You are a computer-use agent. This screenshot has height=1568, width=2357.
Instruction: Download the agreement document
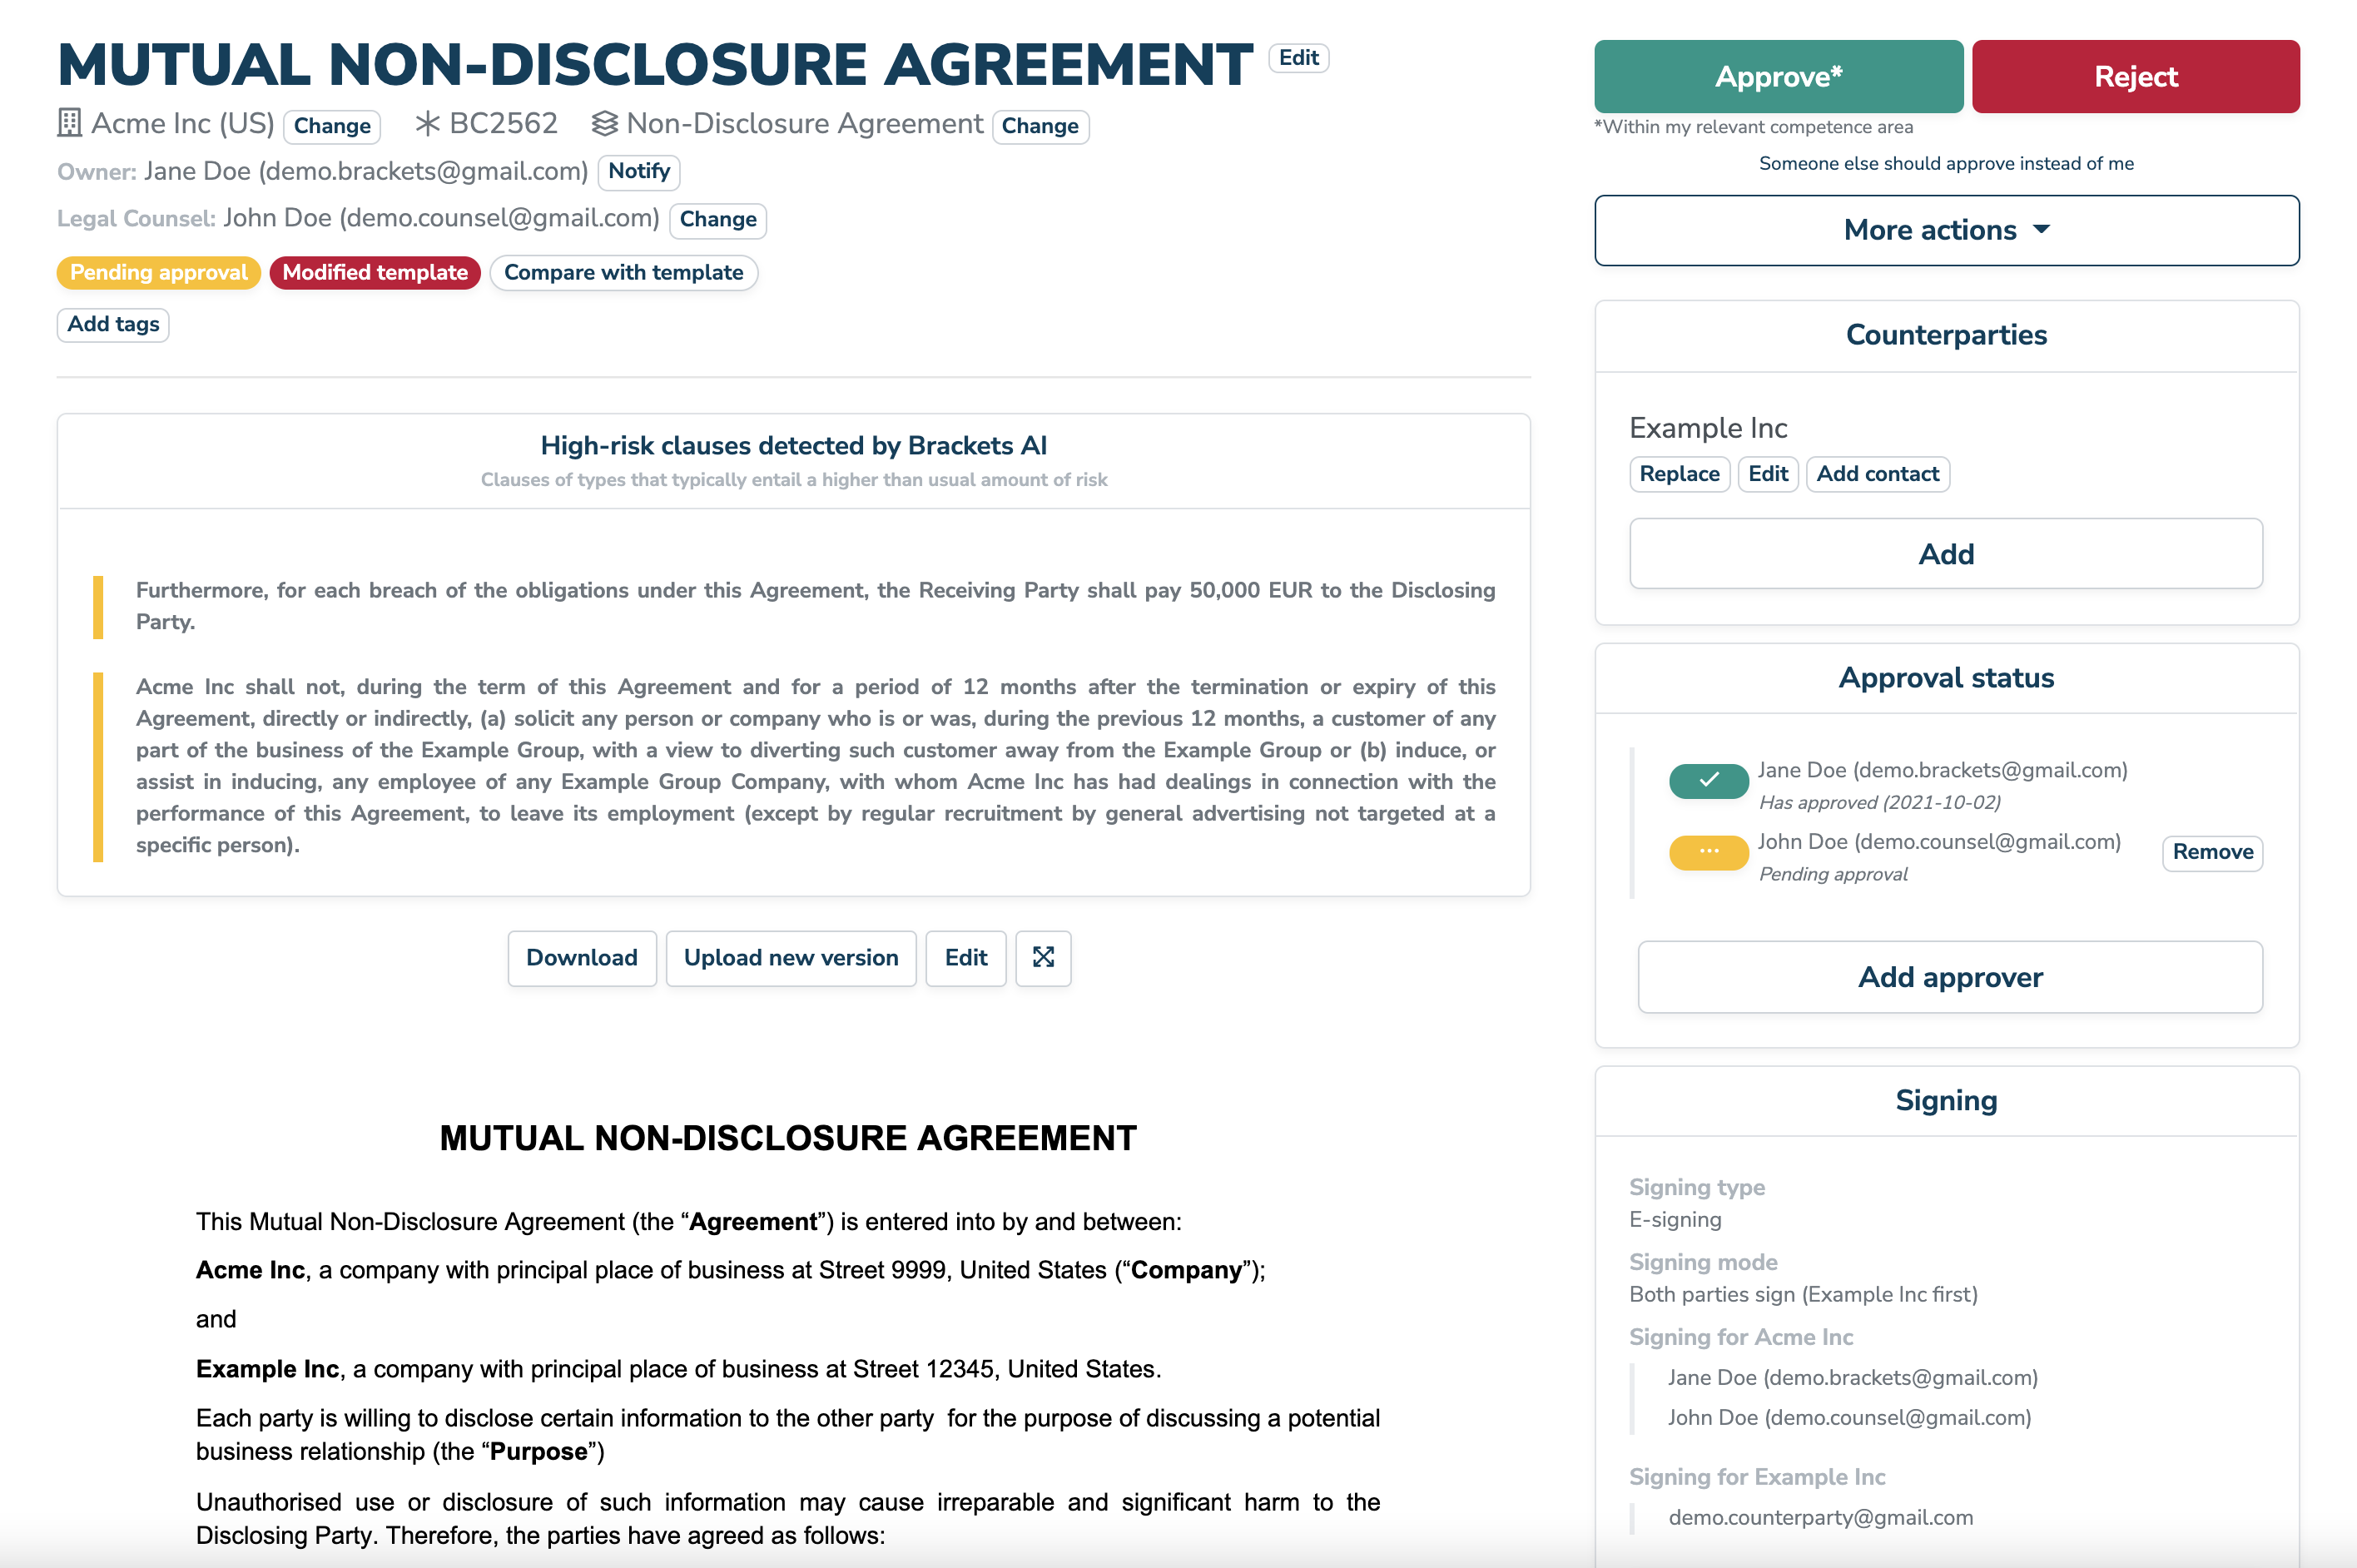coord(581,957)
